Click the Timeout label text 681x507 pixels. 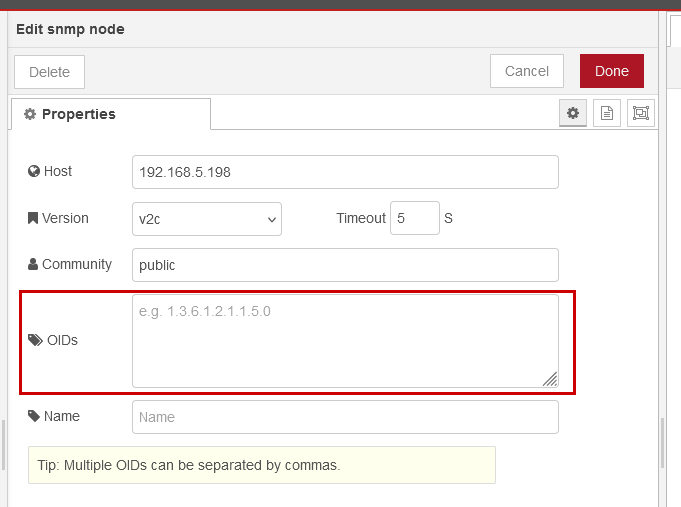click(361, 218)
